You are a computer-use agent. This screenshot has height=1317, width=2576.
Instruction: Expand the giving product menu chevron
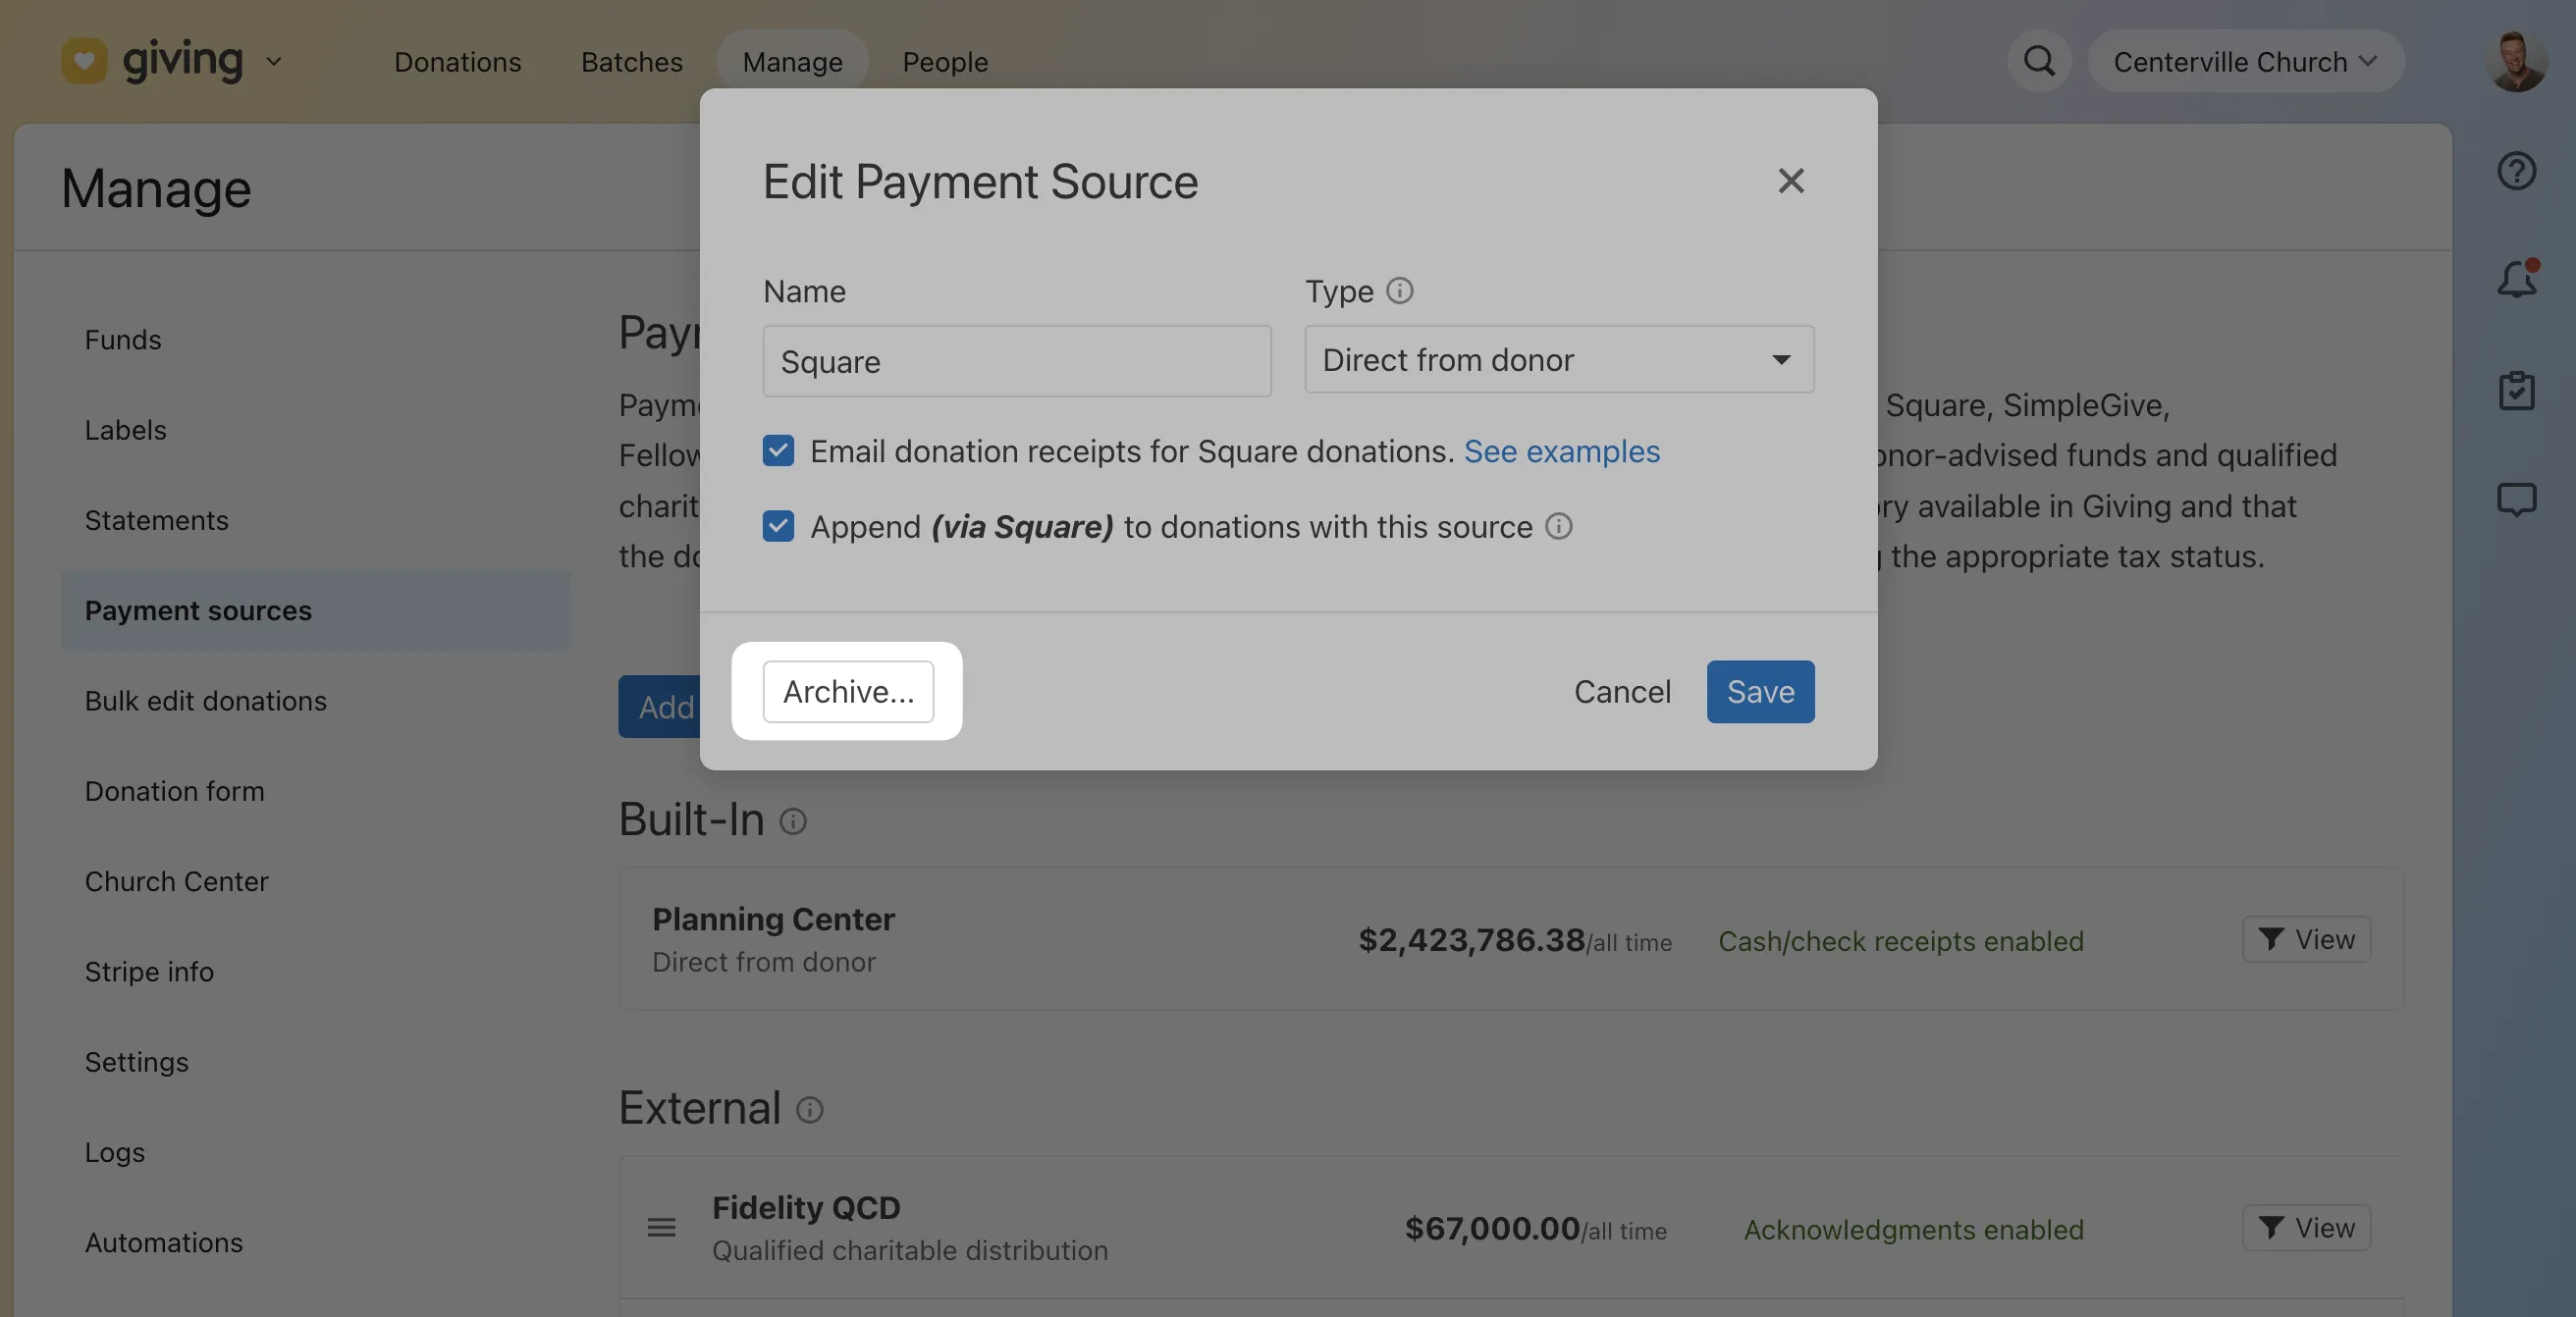274,61
